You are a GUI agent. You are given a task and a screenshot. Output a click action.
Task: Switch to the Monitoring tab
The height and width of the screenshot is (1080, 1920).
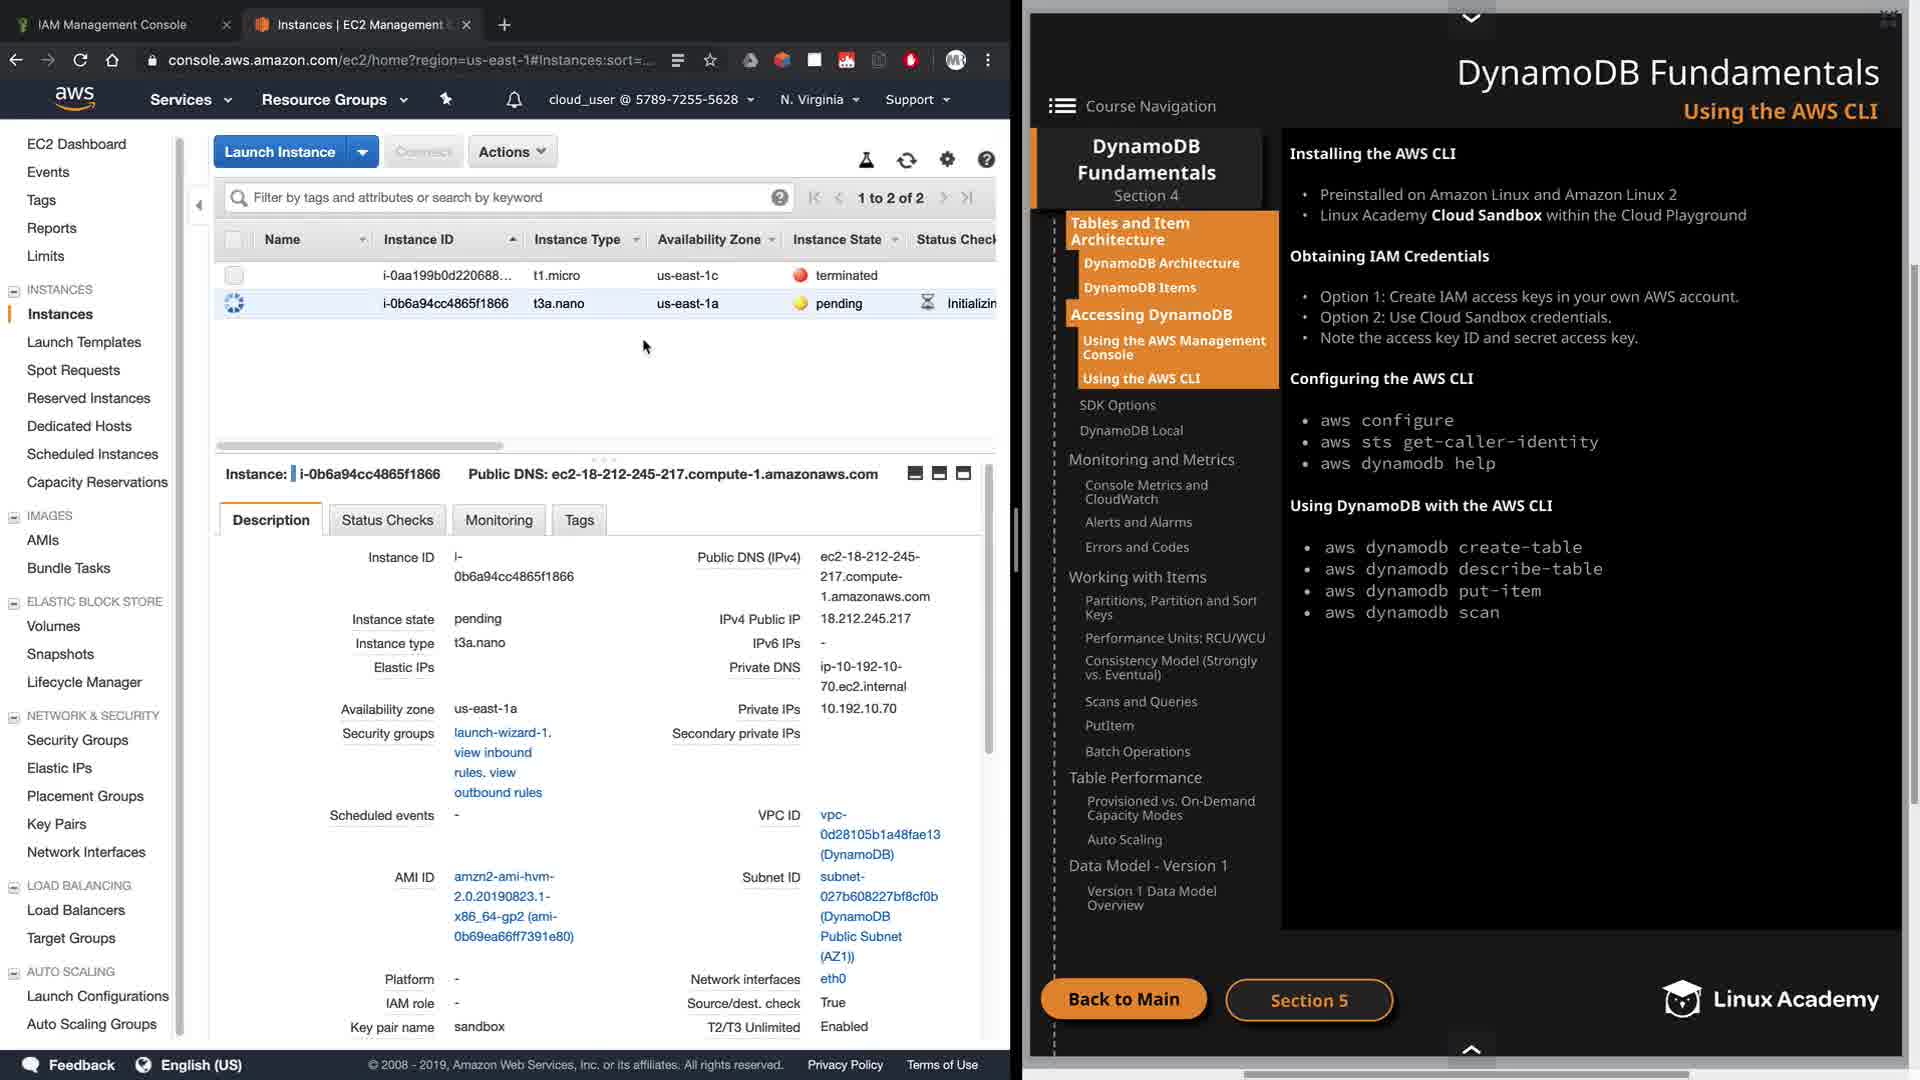point(498,520)
